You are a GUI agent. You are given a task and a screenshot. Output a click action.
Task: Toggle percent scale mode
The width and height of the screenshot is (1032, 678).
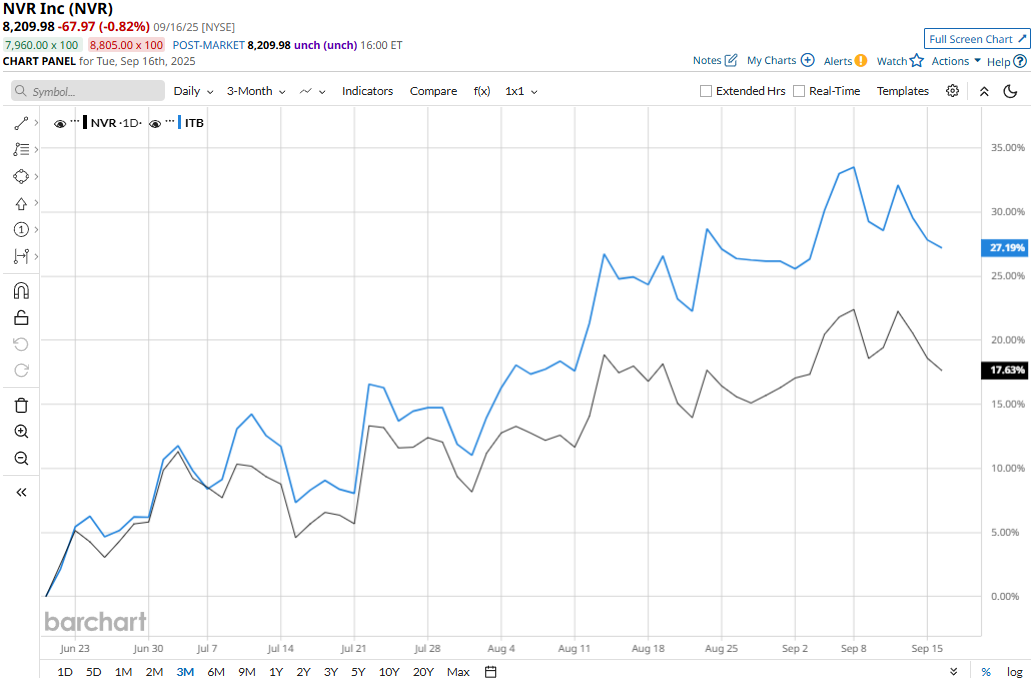click(x=986, y=671)
